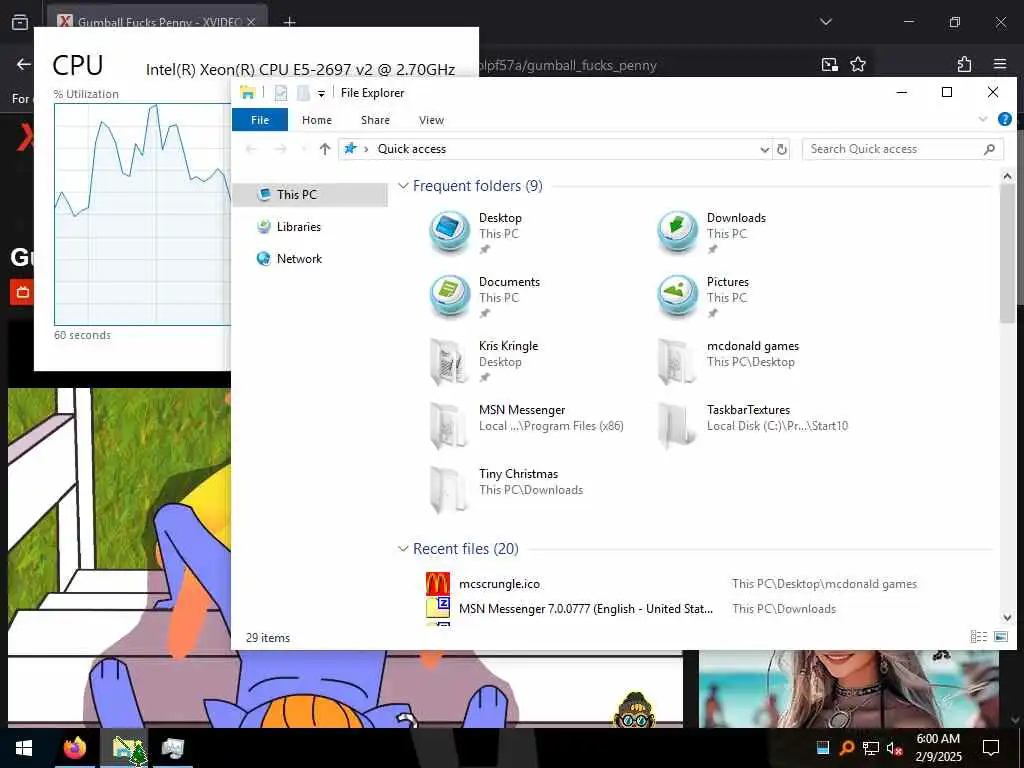Open the Documents folder icon
The height and width of the screenshot is (768, 1024).
[x=449, y=296]
